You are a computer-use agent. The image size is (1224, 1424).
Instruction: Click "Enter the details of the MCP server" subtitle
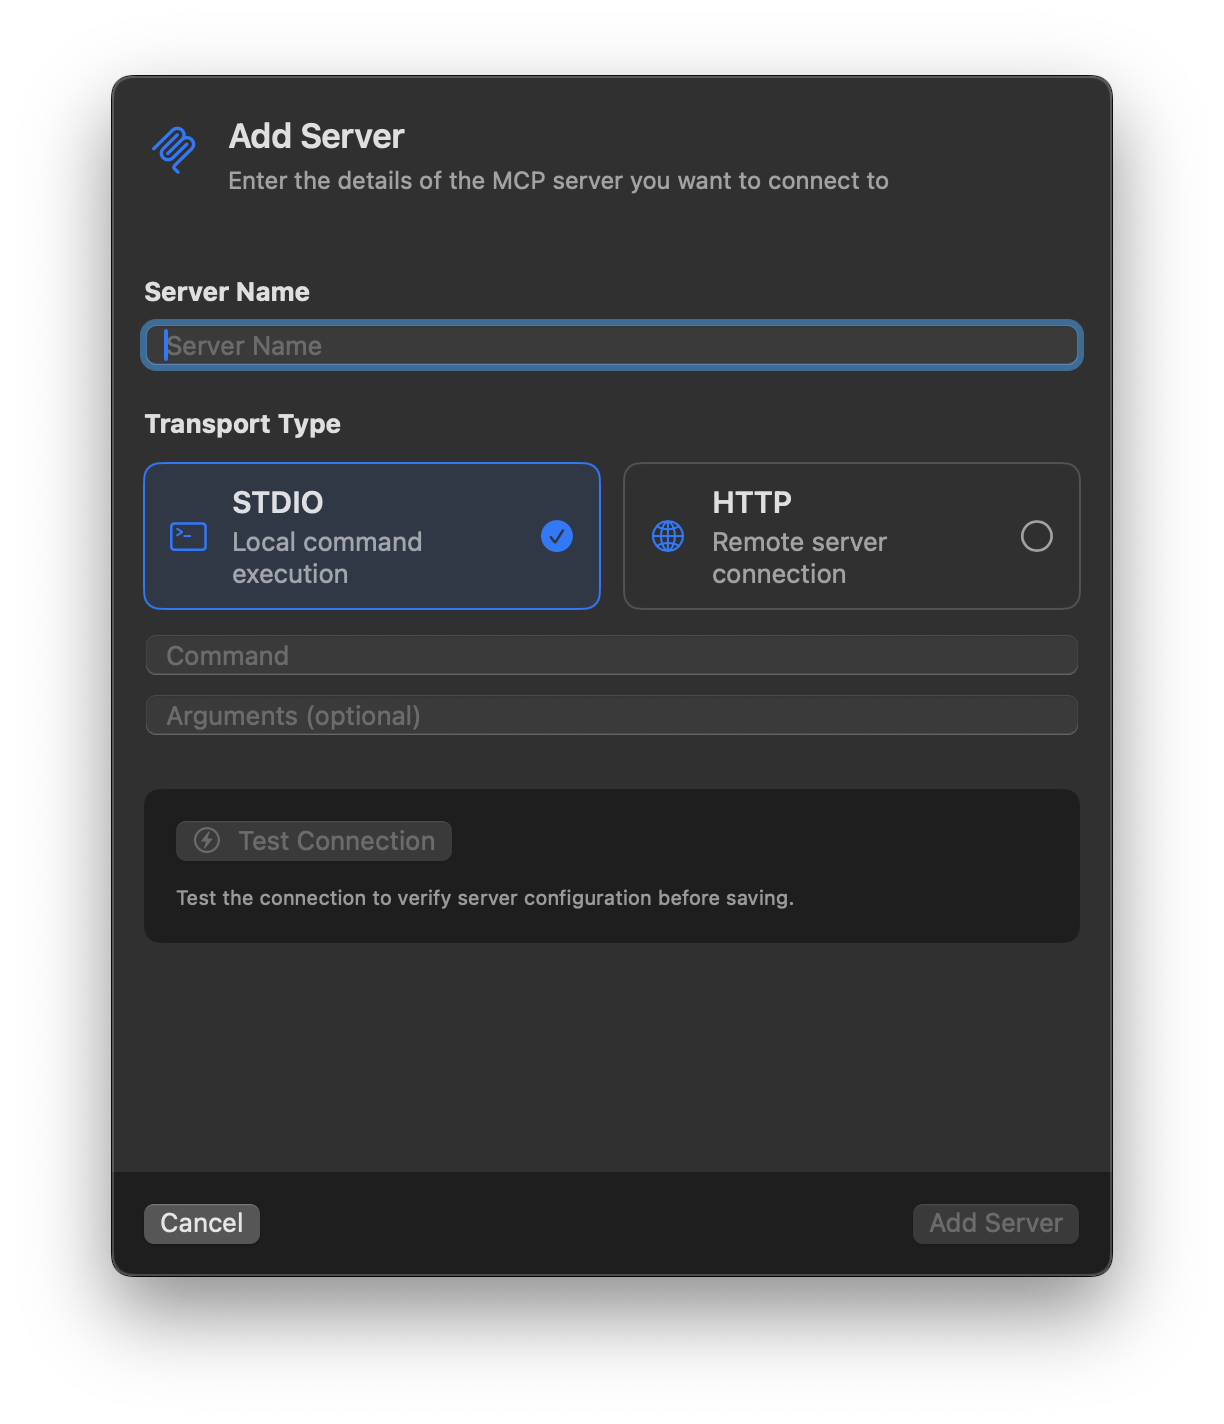pos(558,181)
